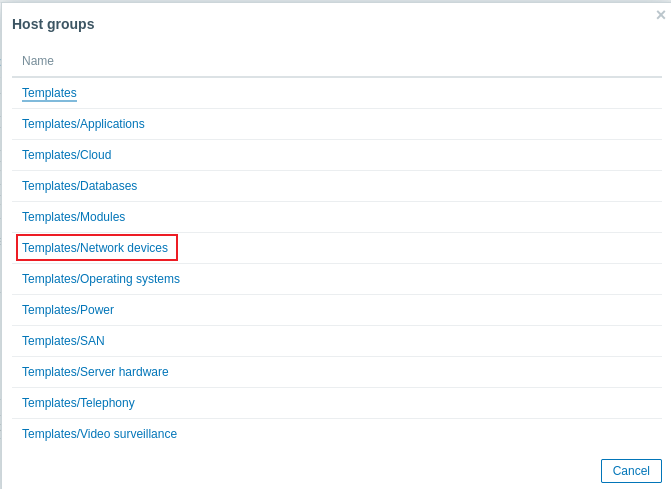
Task: Click the Cancel button
Action: tap(631, 471)
